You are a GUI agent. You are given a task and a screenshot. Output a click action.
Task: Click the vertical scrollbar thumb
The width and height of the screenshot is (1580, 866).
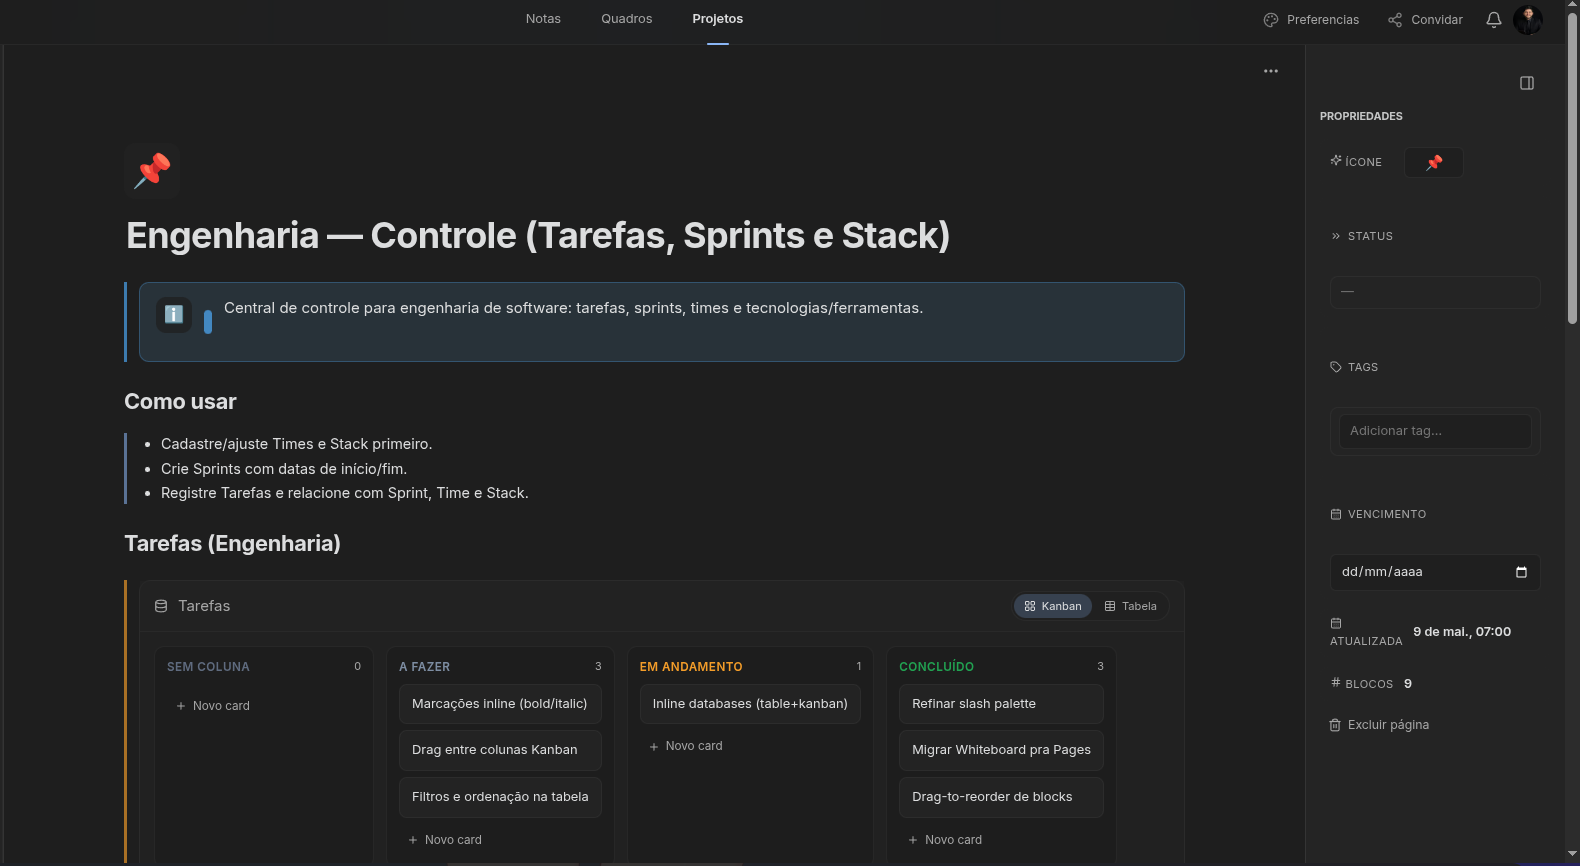click(1572, 168)
